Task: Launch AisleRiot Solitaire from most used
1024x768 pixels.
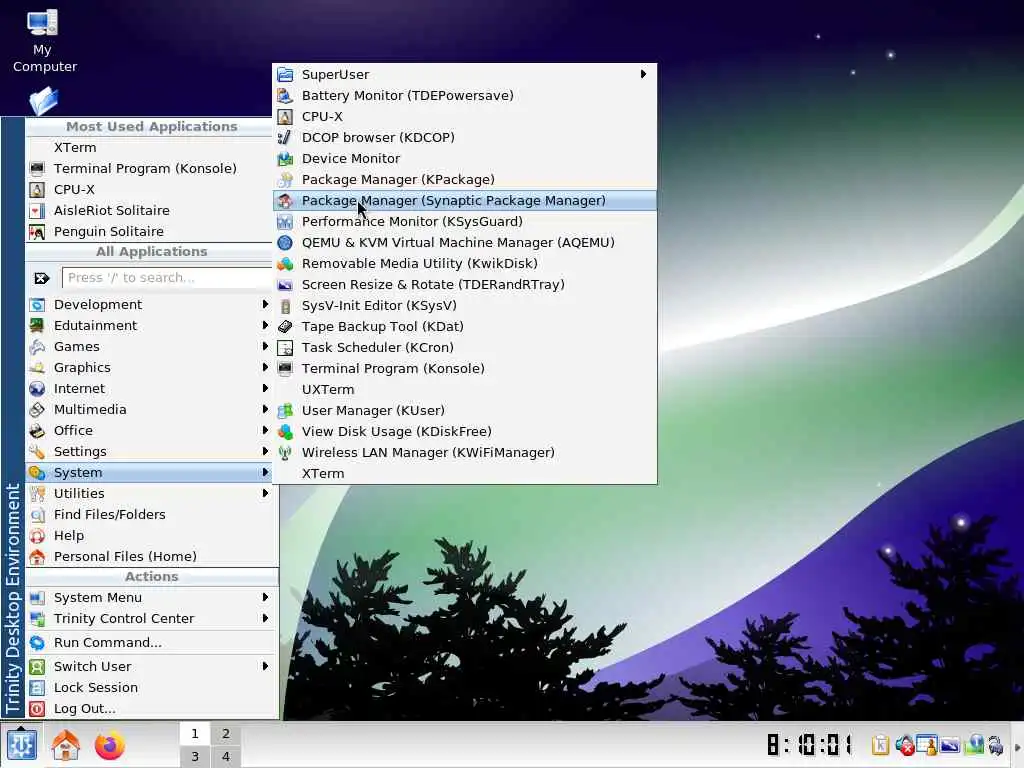Action: click(x=149, y=210)
